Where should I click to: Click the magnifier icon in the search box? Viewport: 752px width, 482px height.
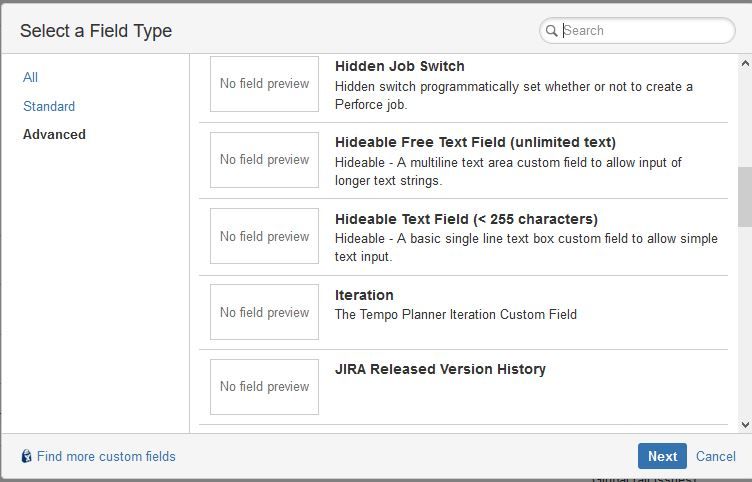click(x=551, y=31)
